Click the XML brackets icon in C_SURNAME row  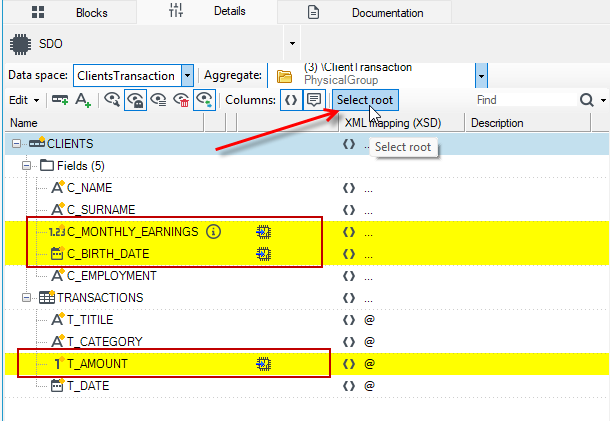(x=349, y=210)
